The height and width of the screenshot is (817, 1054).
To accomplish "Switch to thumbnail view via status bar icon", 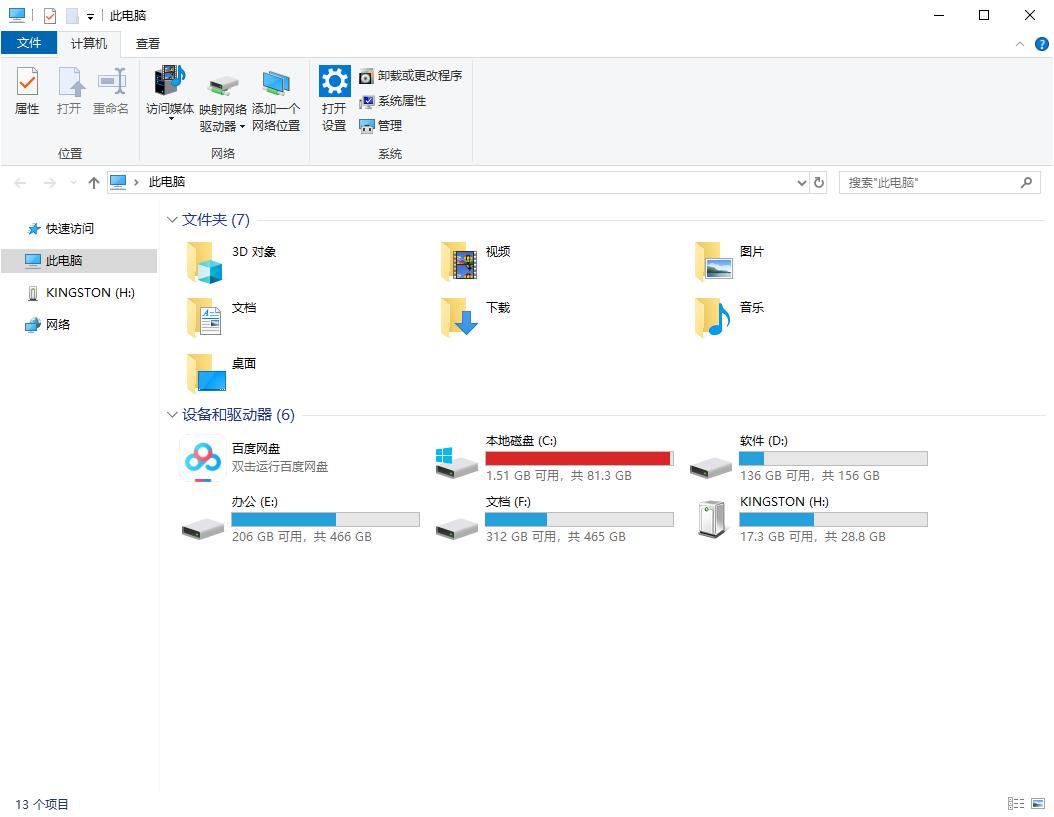I will pos(1040,803).
